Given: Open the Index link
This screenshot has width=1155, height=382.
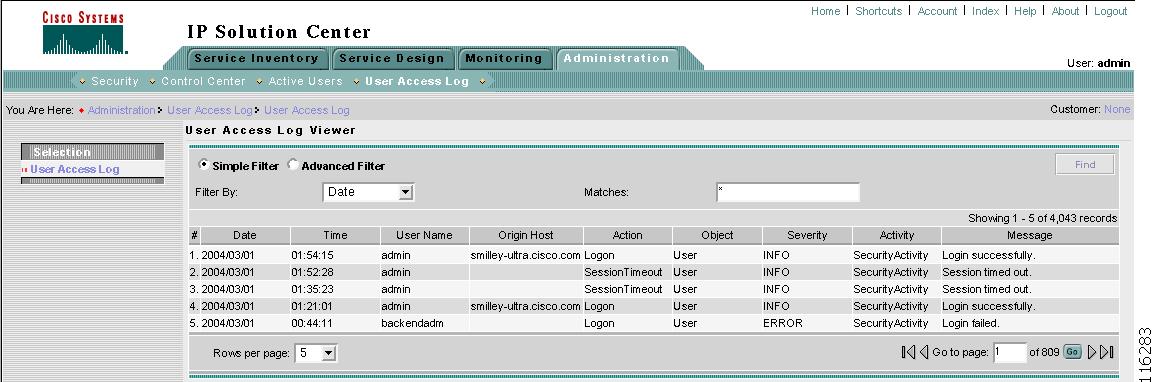Looking at the screenshot, I should click(x=986, y=11).
